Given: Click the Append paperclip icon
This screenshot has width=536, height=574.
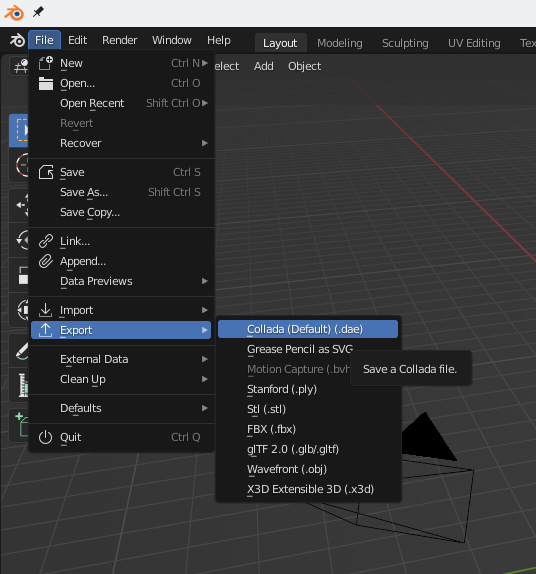Looking at the screenshot, I should click(x=46, y=261).
